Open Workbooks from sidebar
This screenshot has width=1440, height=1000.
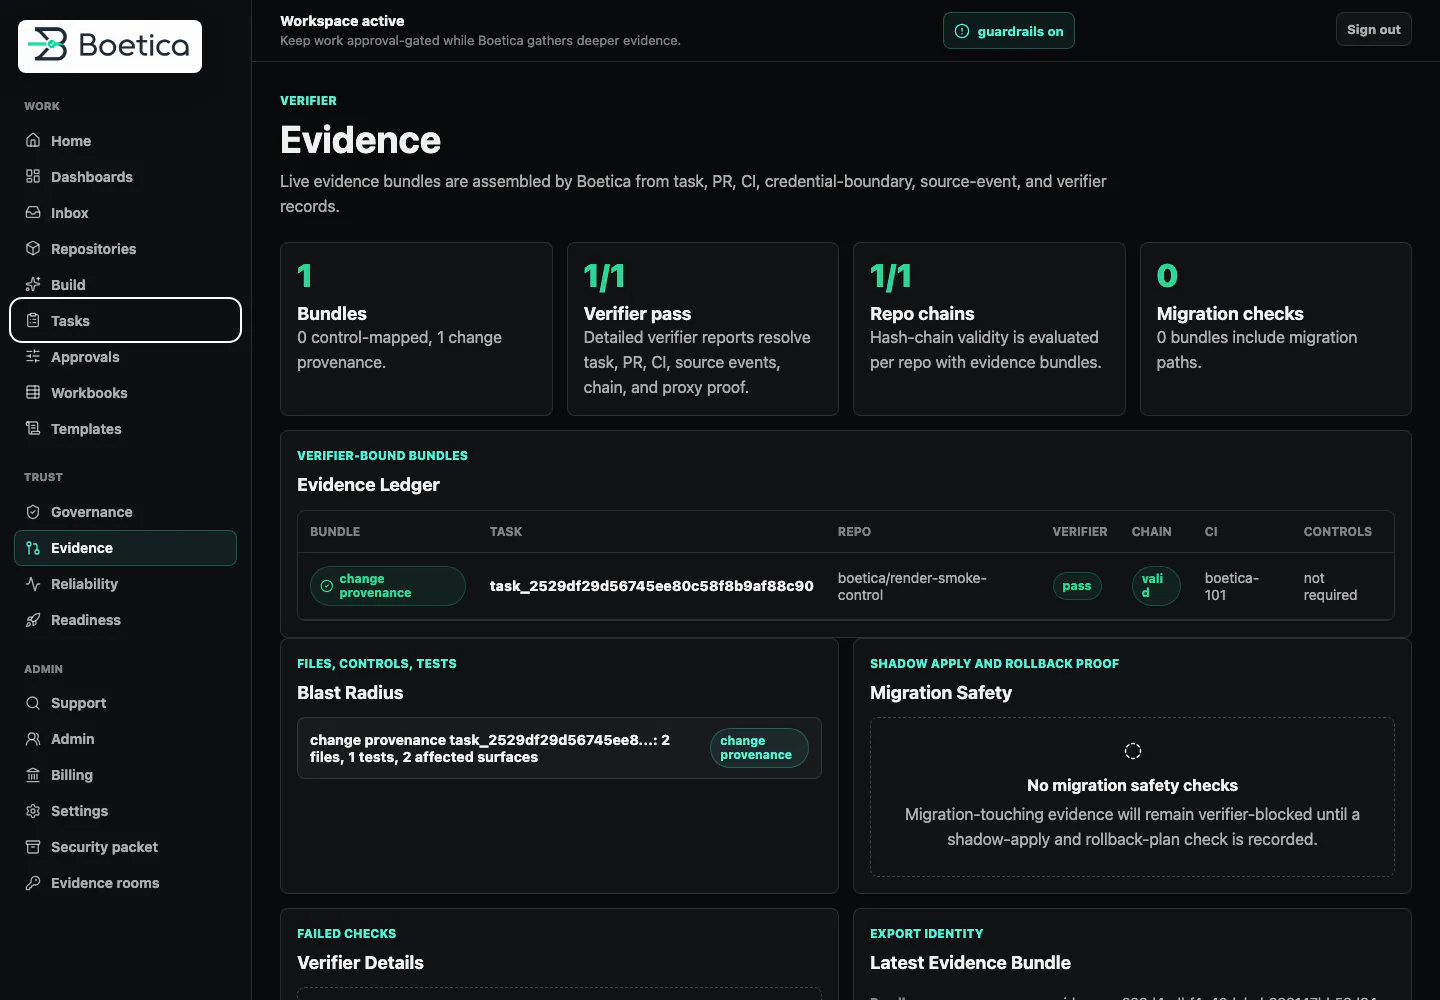click(125, 393)
